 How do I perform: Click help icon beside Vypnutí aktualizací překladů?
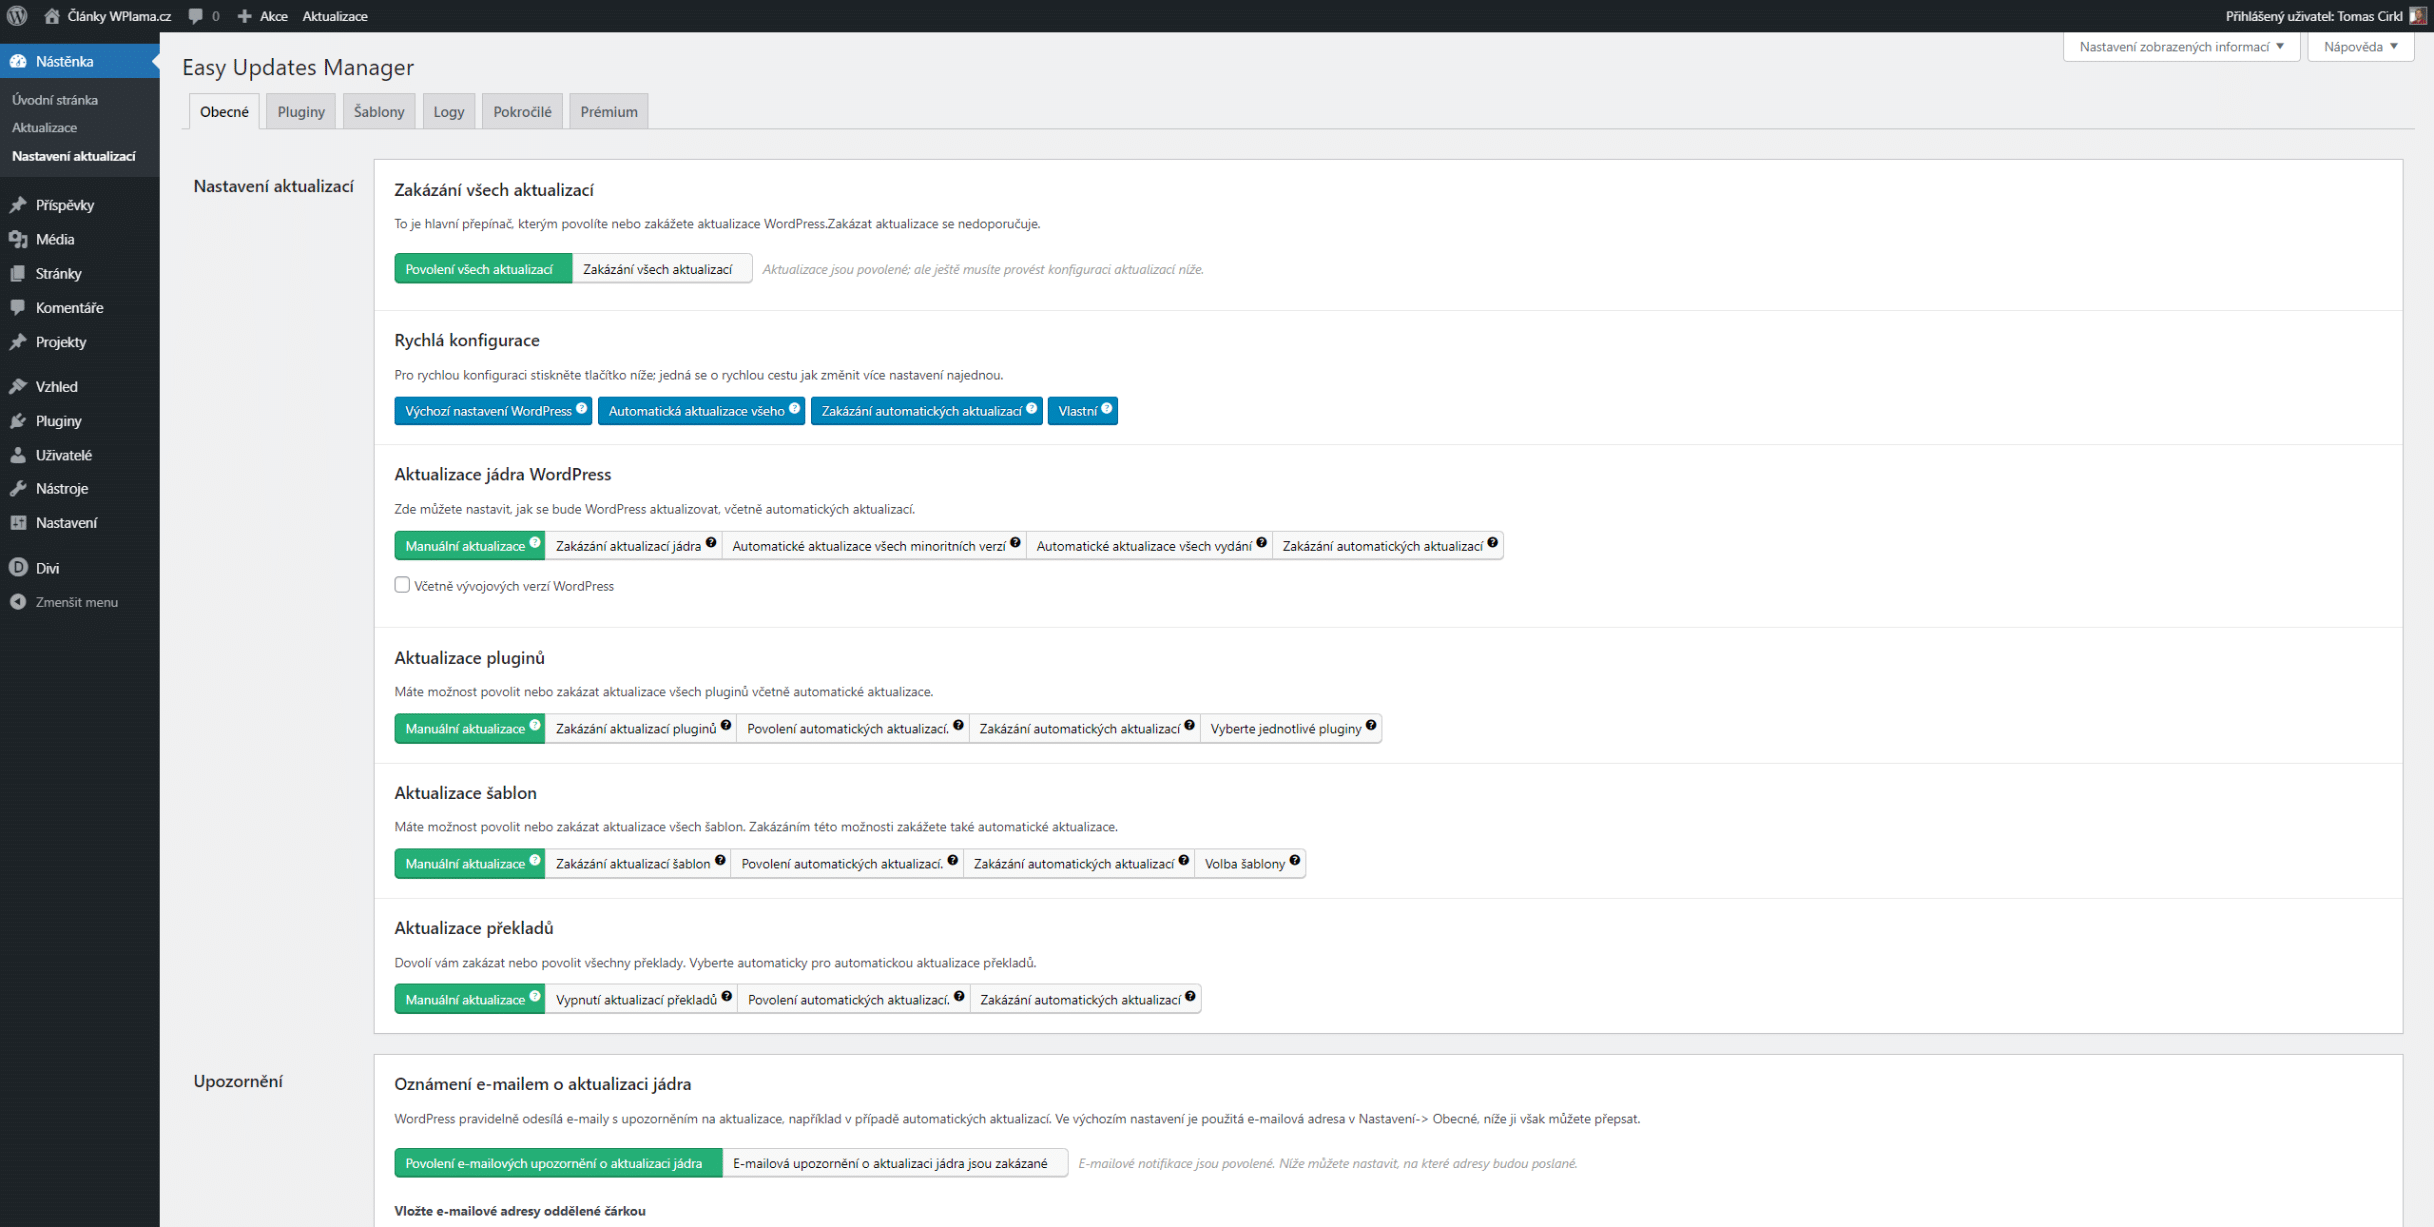727,997
